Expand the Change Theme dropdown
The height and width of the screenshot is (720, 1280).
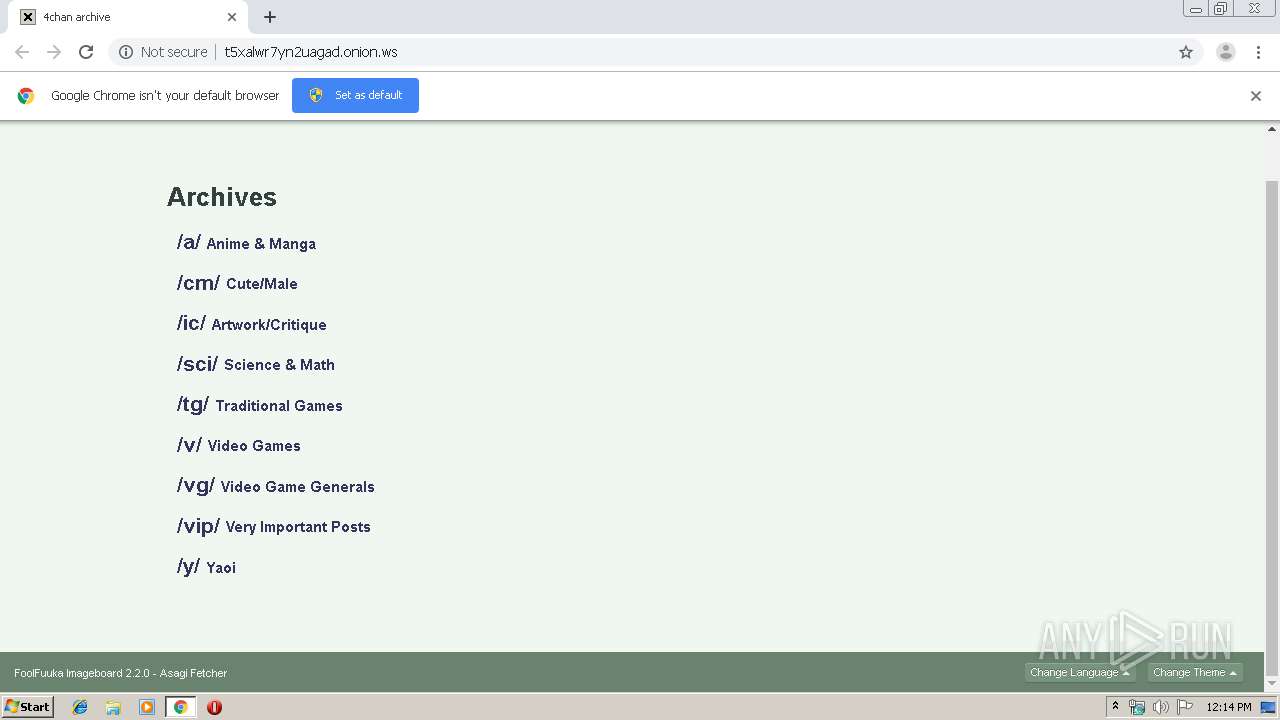pos(1195,673)
